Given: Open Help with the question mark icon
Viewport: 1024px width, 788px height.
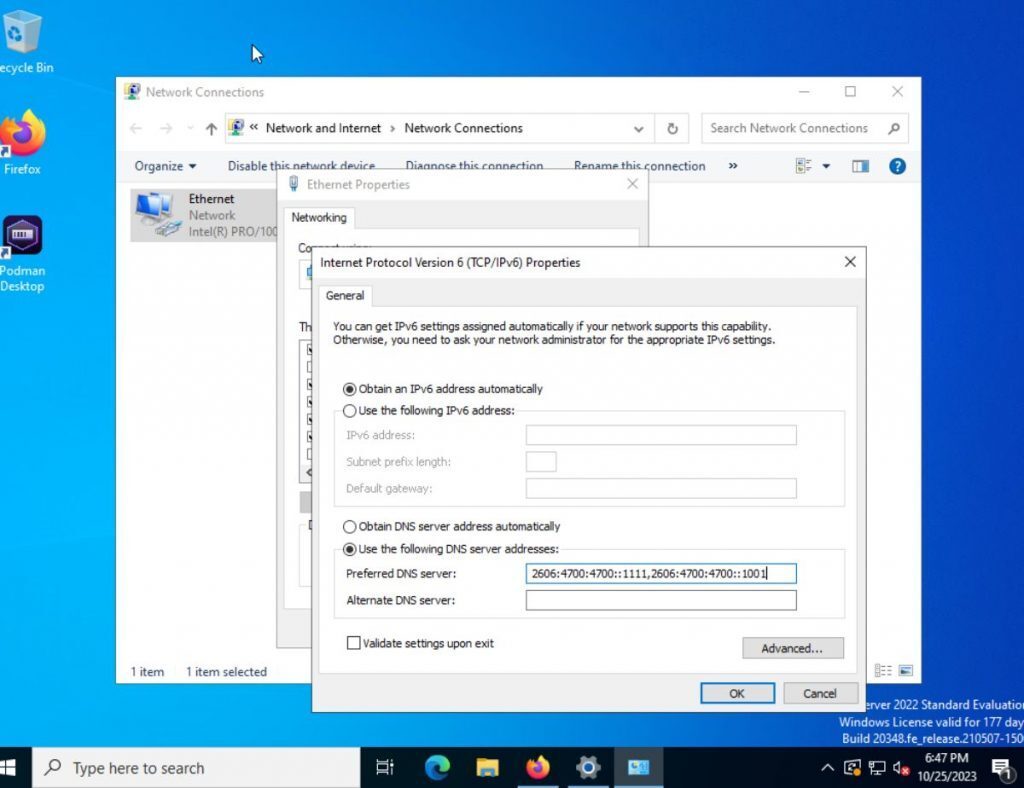Looking at the screenshot, I should (897, 166).
